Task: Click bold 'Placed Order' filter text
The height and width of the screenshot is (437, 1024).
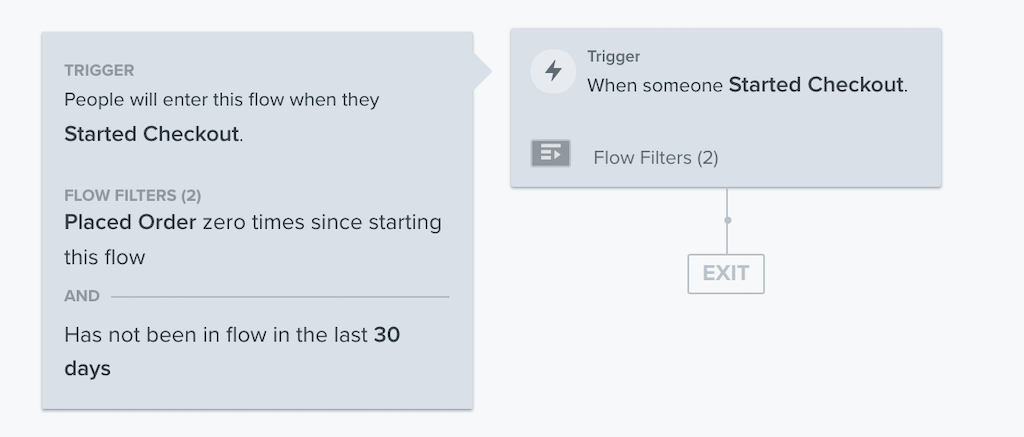Action: click(130, 222)
